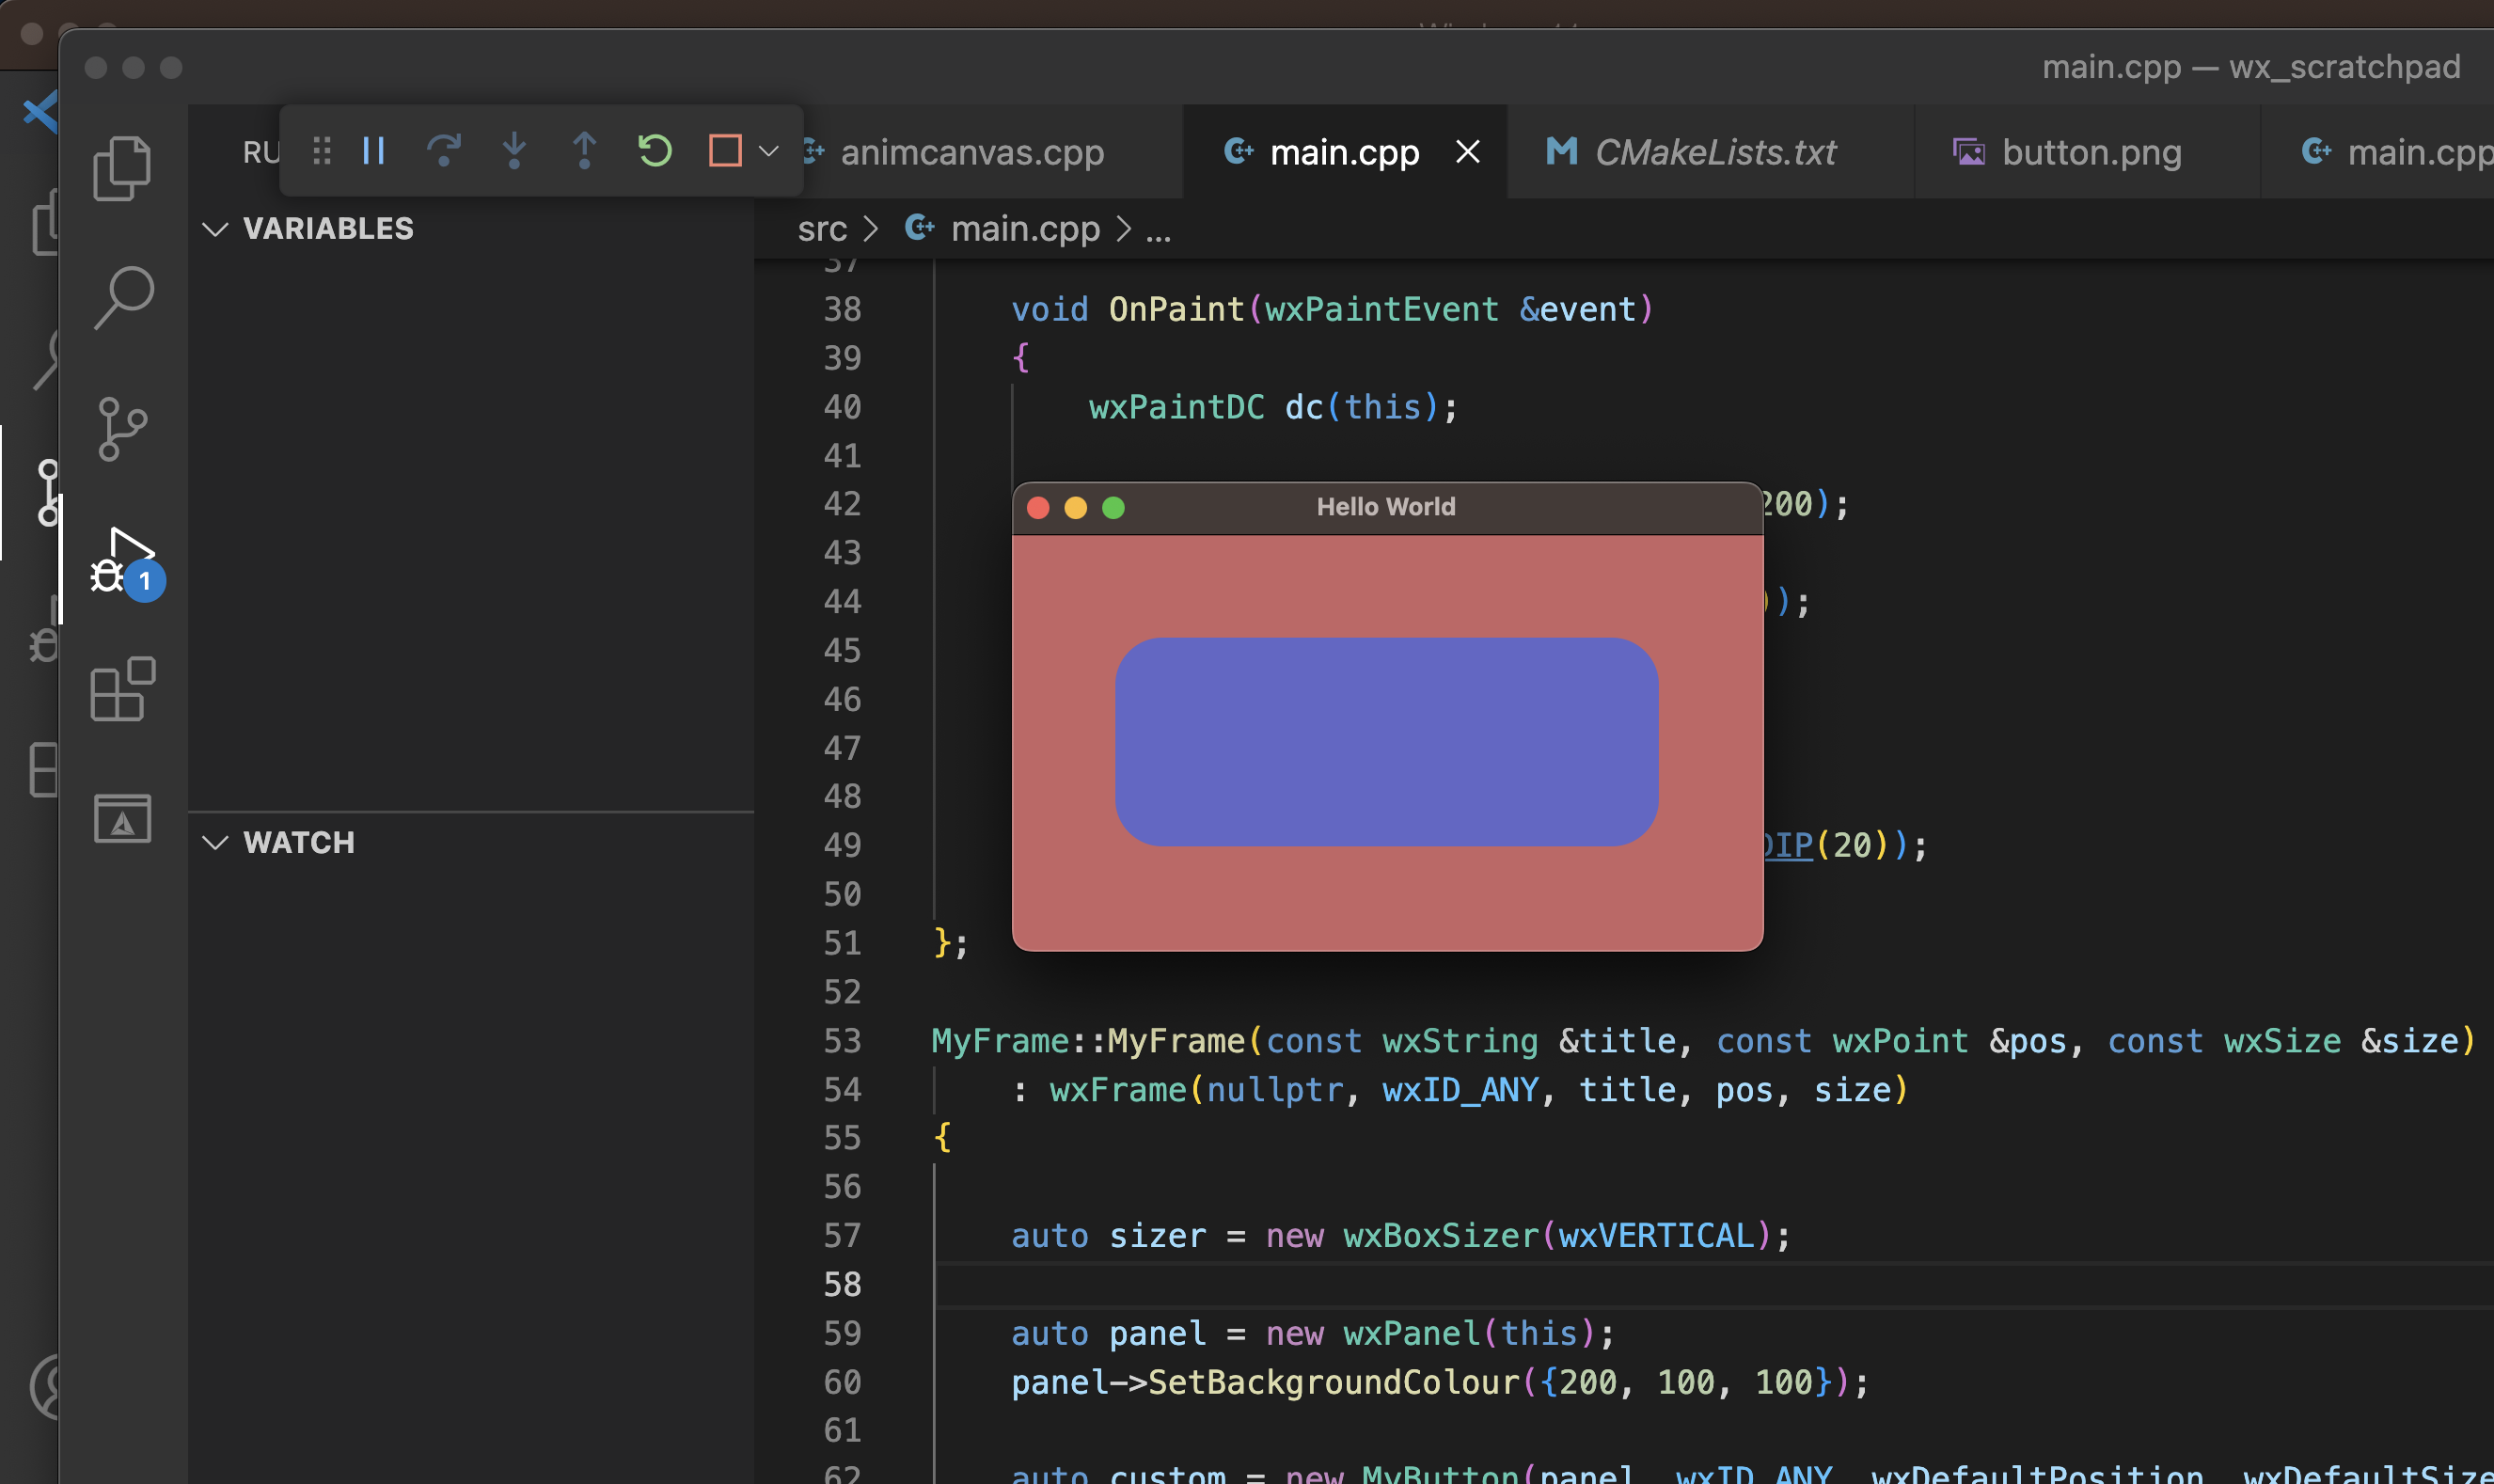Pause the running program in the debug toolbar

pos(373,151)
